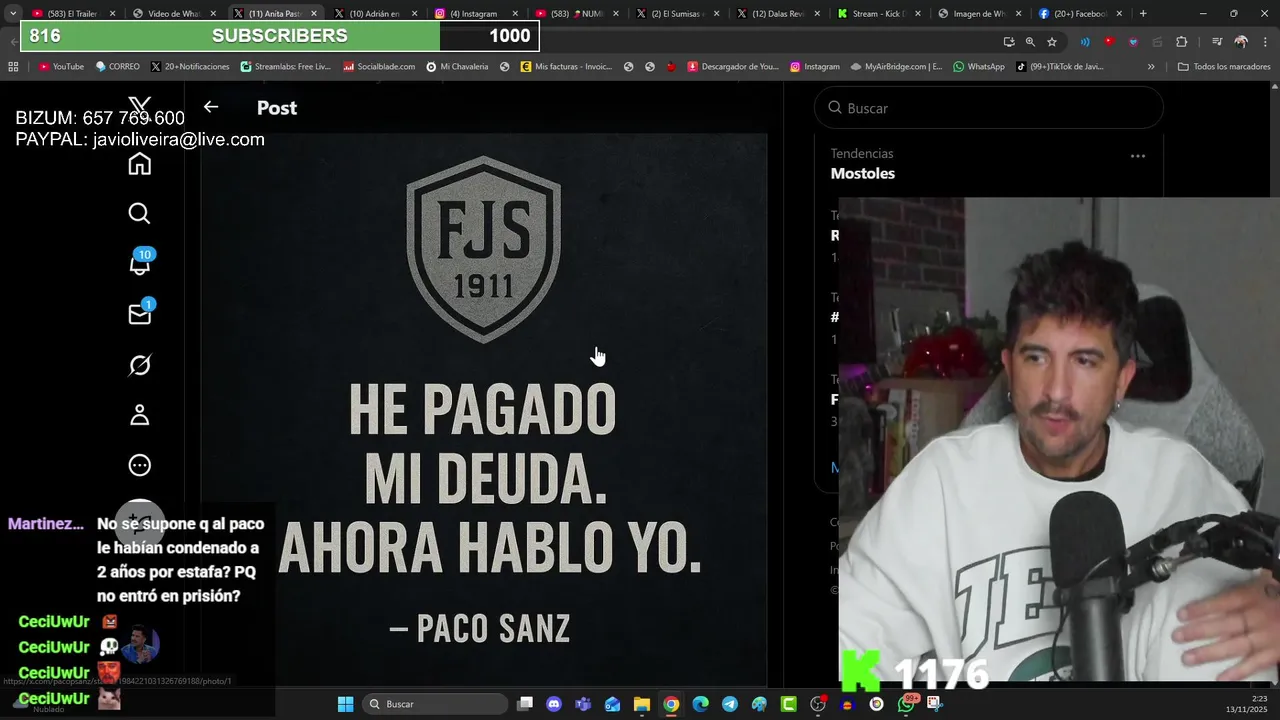The width and height of the screenshot is (1280, 720).
Task: Open Outlook from the taskbar
Action: point(612,704)
